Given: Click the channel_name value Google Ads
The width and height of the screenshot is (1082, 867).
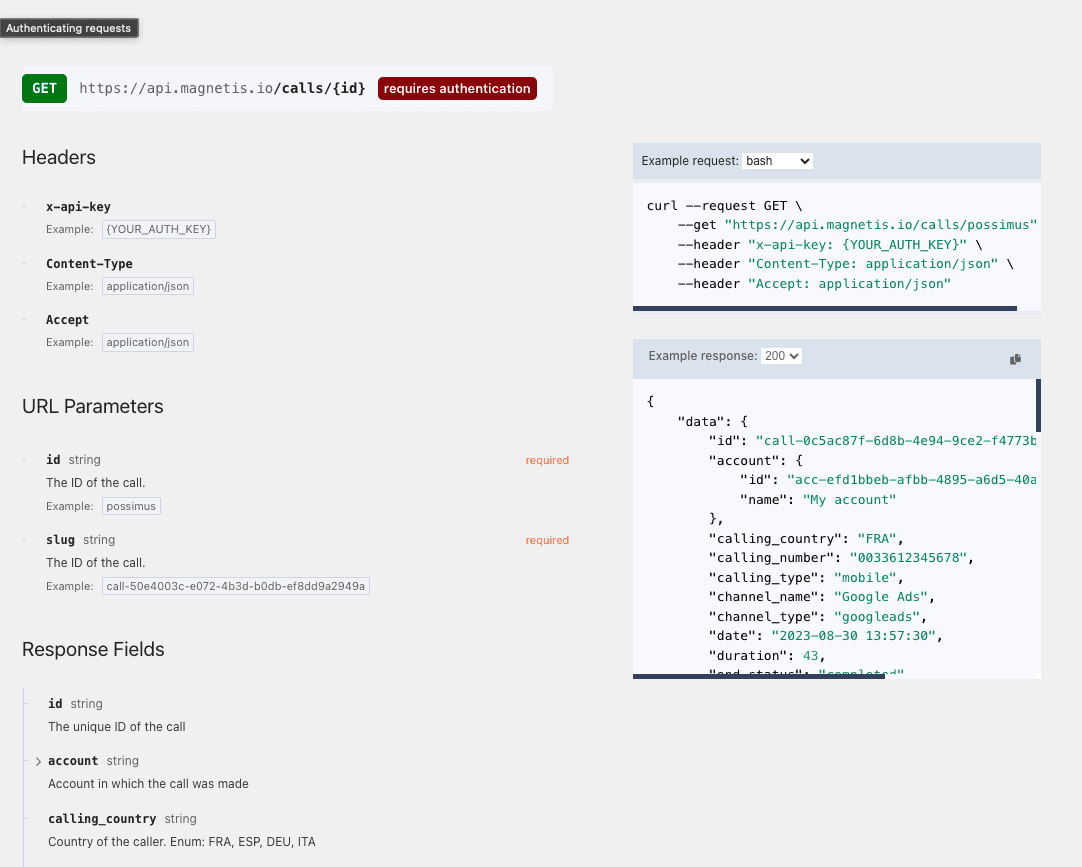Looking at the screenshot, I should pyautogui.click(x=881, y=597).
